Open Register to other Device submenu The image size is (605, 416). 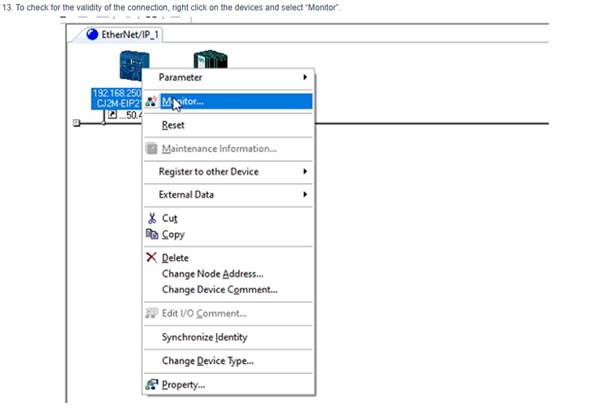point(228,171)
